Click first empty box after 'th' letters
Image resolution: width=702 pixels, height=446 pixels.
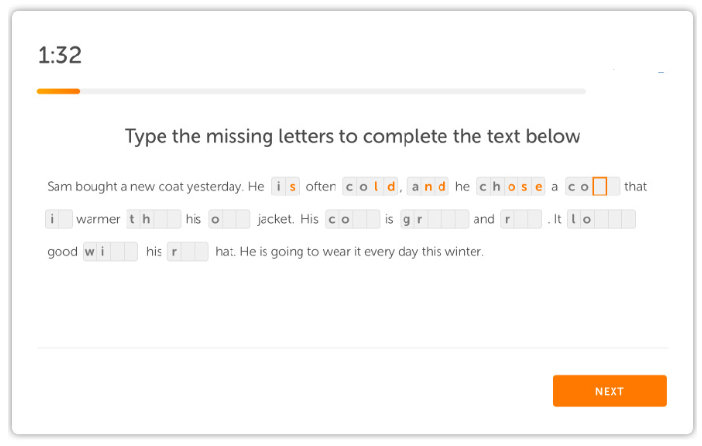point(160,219)
